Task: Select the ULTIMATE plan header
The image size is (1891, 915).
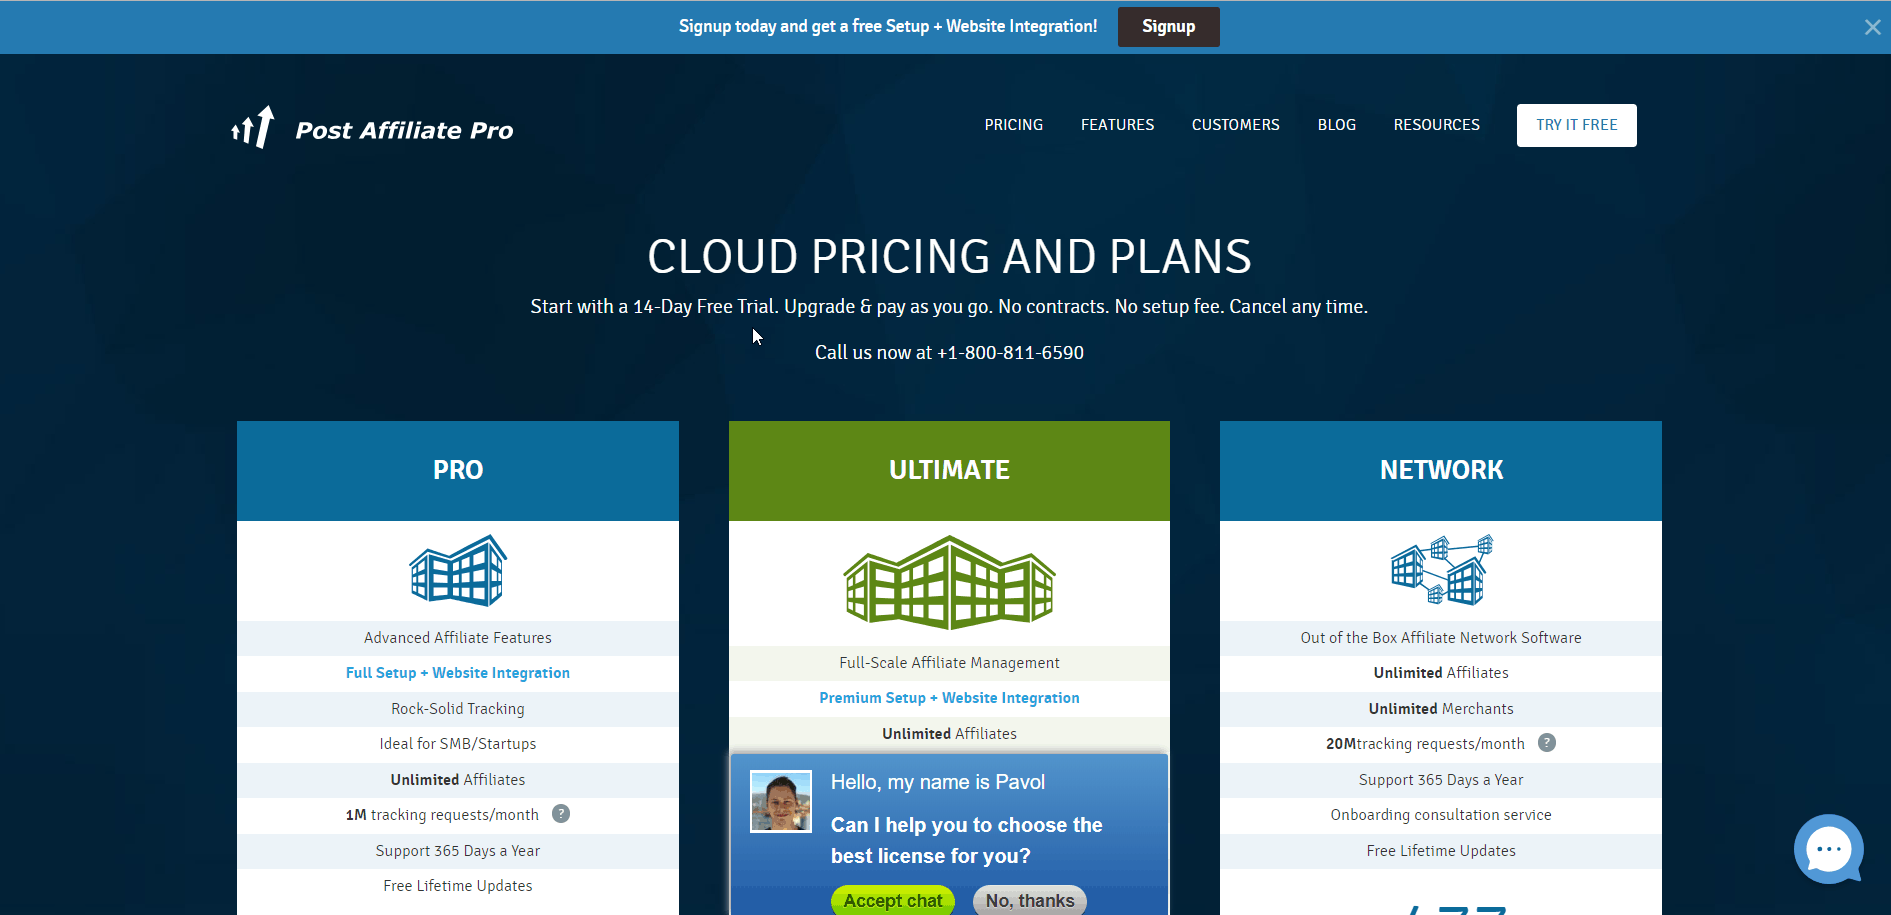Action: [x=949, y=470]
